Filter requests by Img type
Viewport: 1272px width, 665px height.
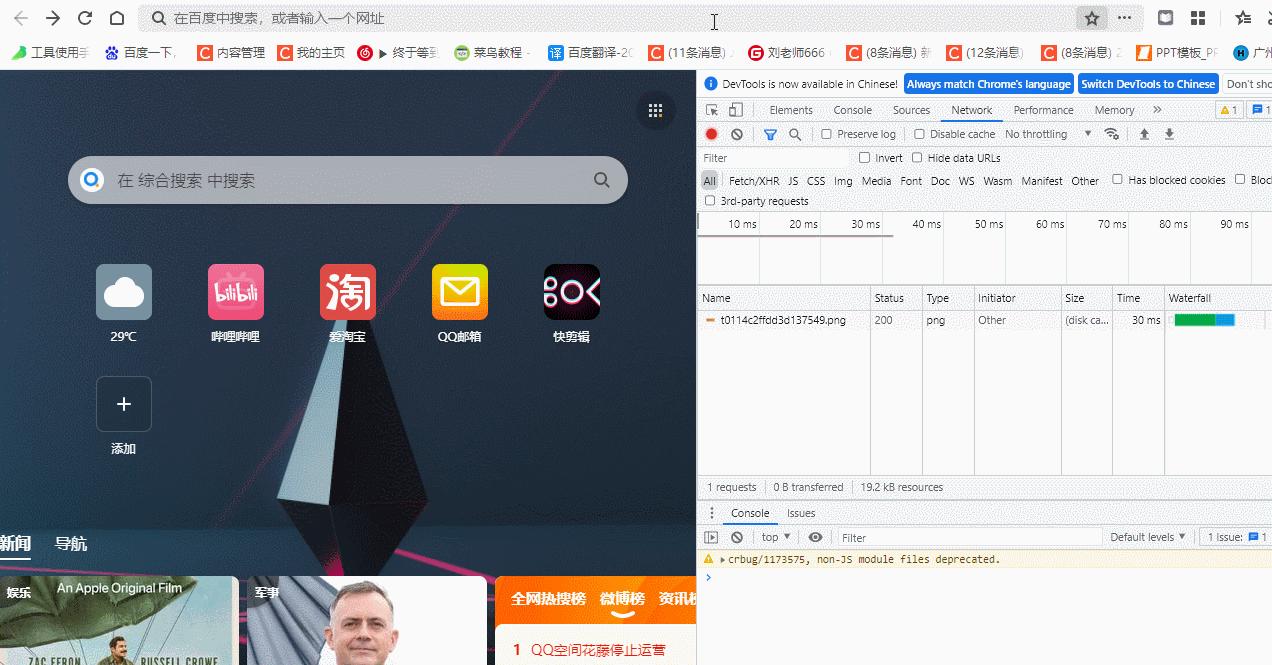[843, 181]
